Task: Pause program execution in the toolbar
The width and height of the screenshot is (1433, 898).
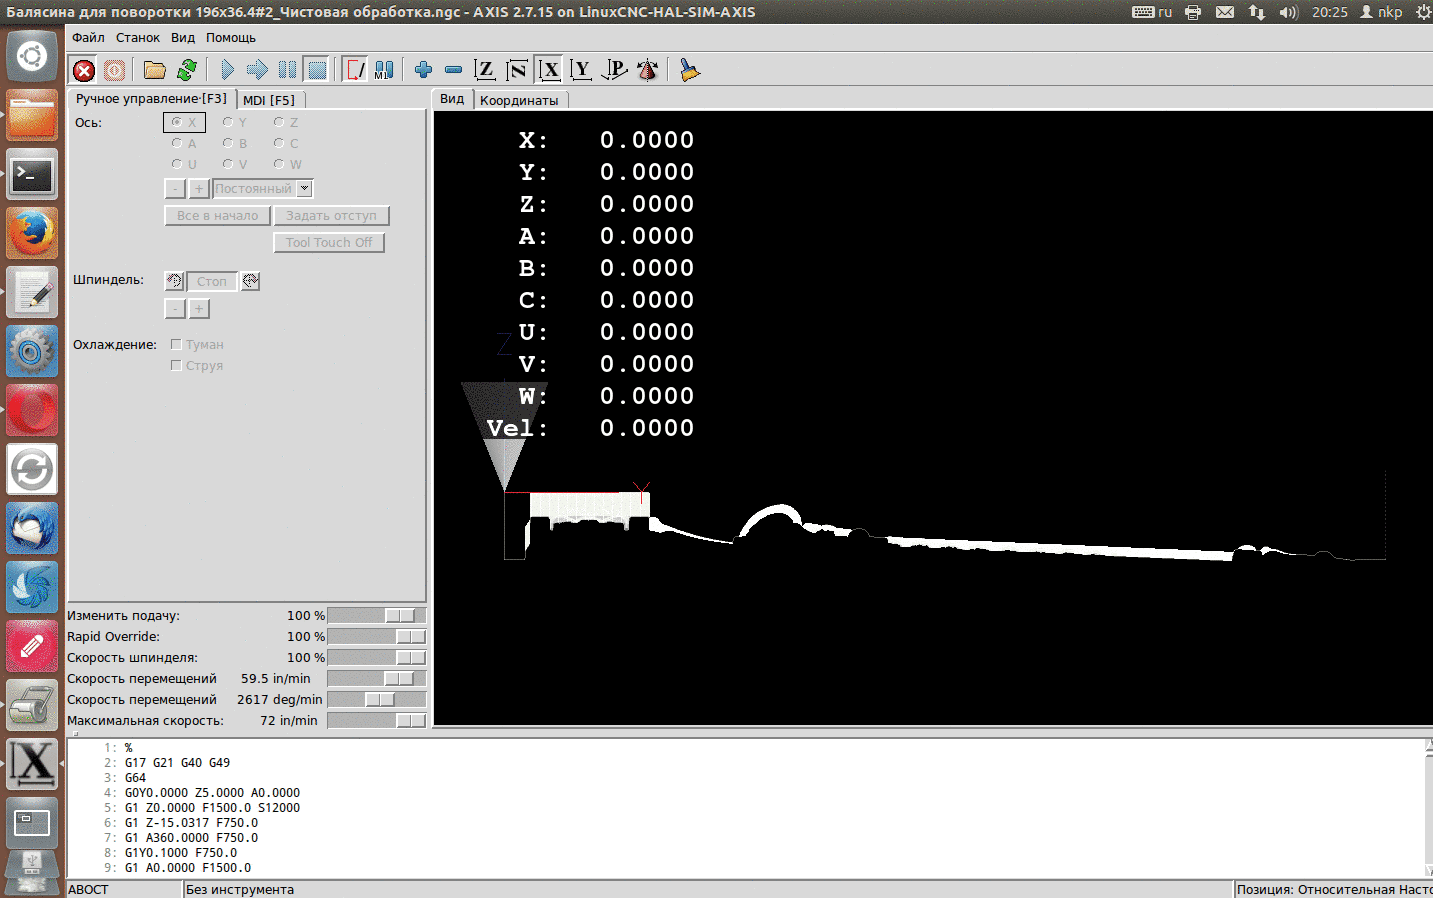Action: [287, 70]
